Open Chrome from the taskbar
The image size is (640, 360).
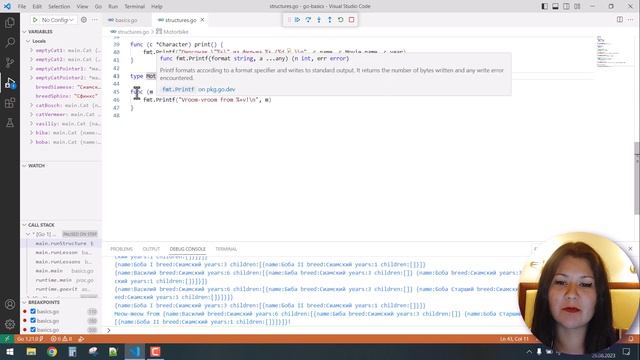52,352
